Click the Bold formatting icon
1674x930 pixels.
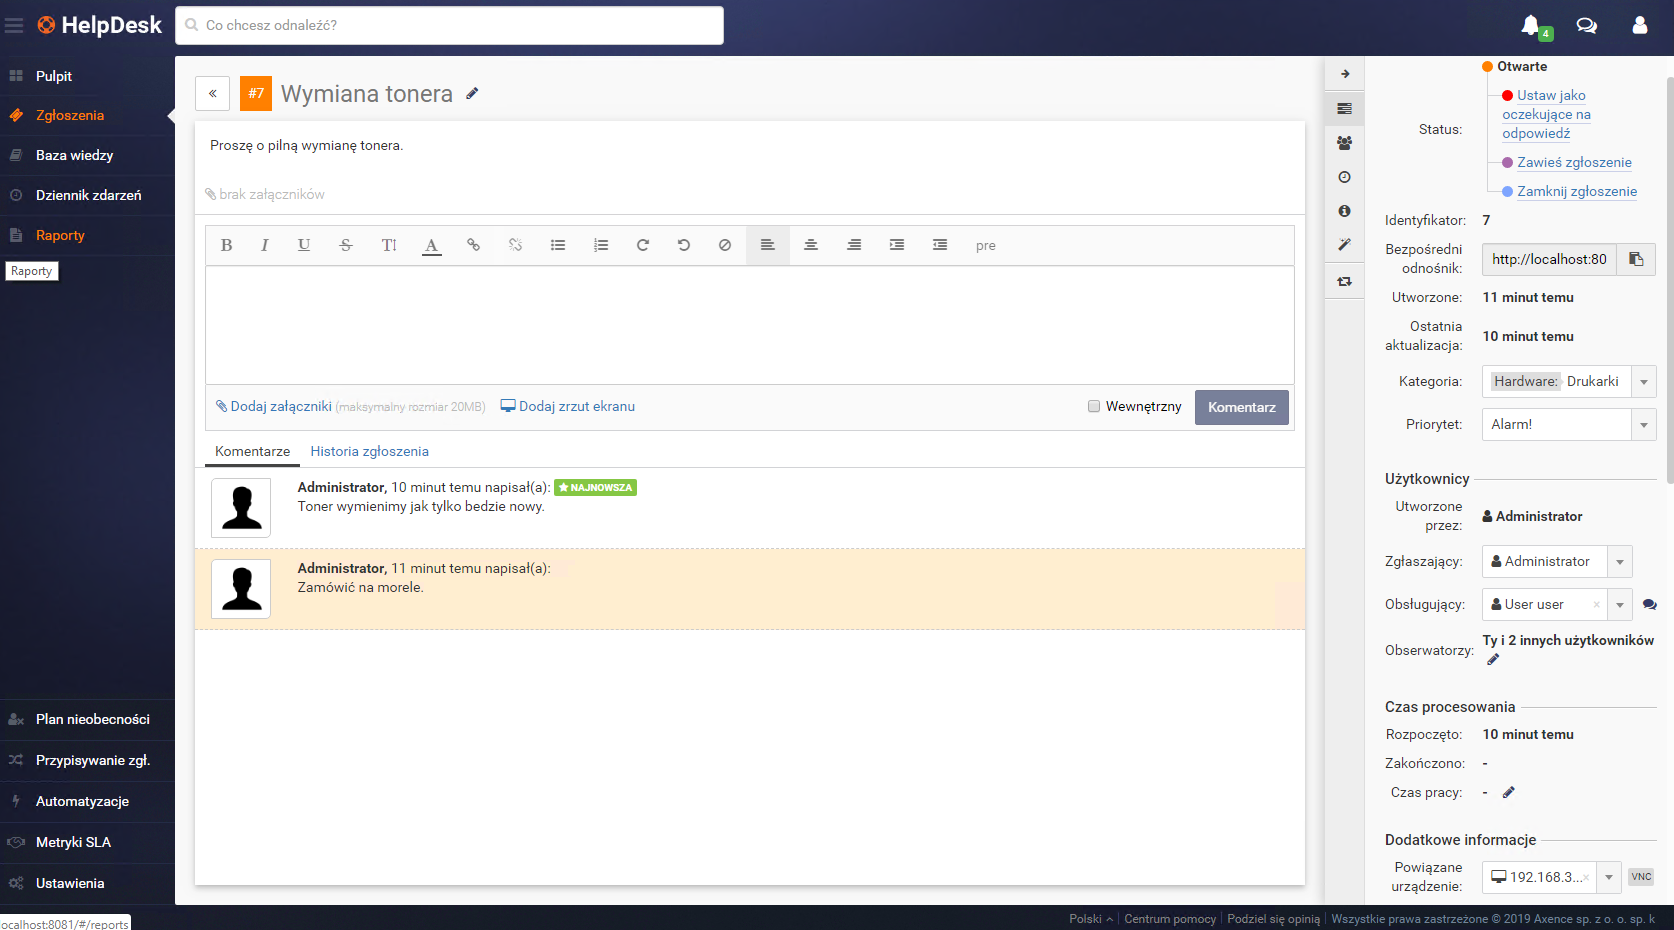click(227, 245)
